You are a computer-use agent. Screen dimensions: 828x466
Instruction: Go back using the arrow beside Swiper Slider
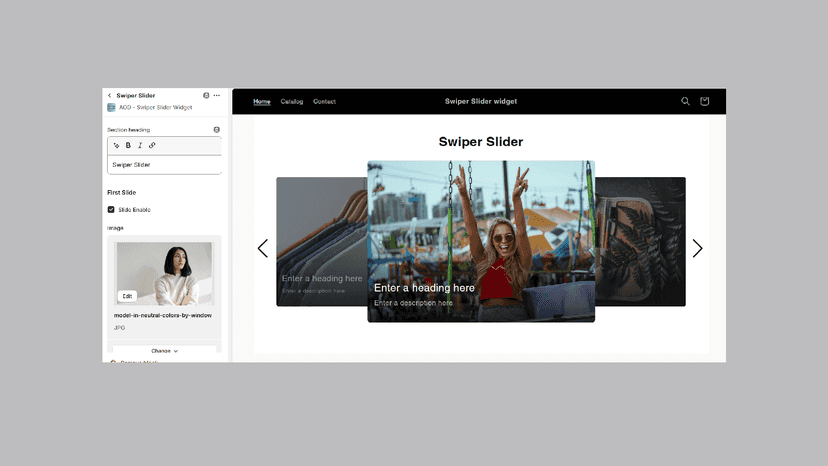[x=109, y=96]
